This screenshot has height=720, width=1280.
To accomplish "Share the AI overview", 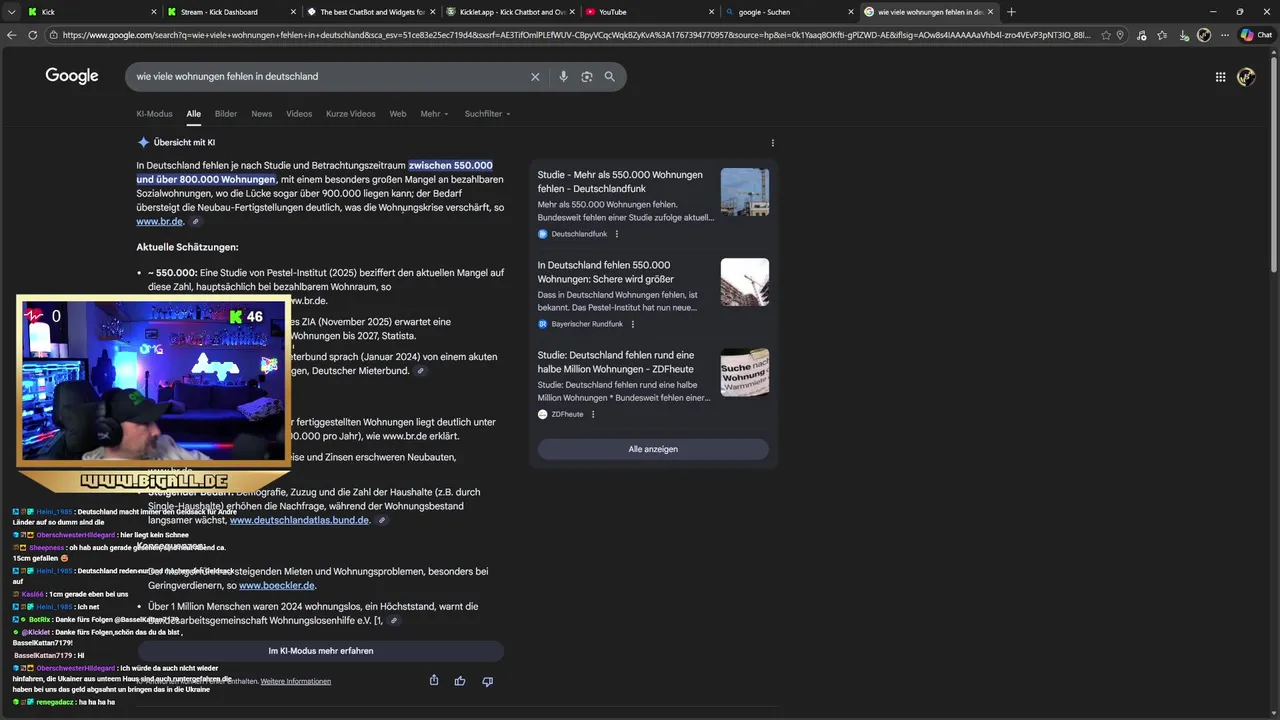I will [434, 681].
